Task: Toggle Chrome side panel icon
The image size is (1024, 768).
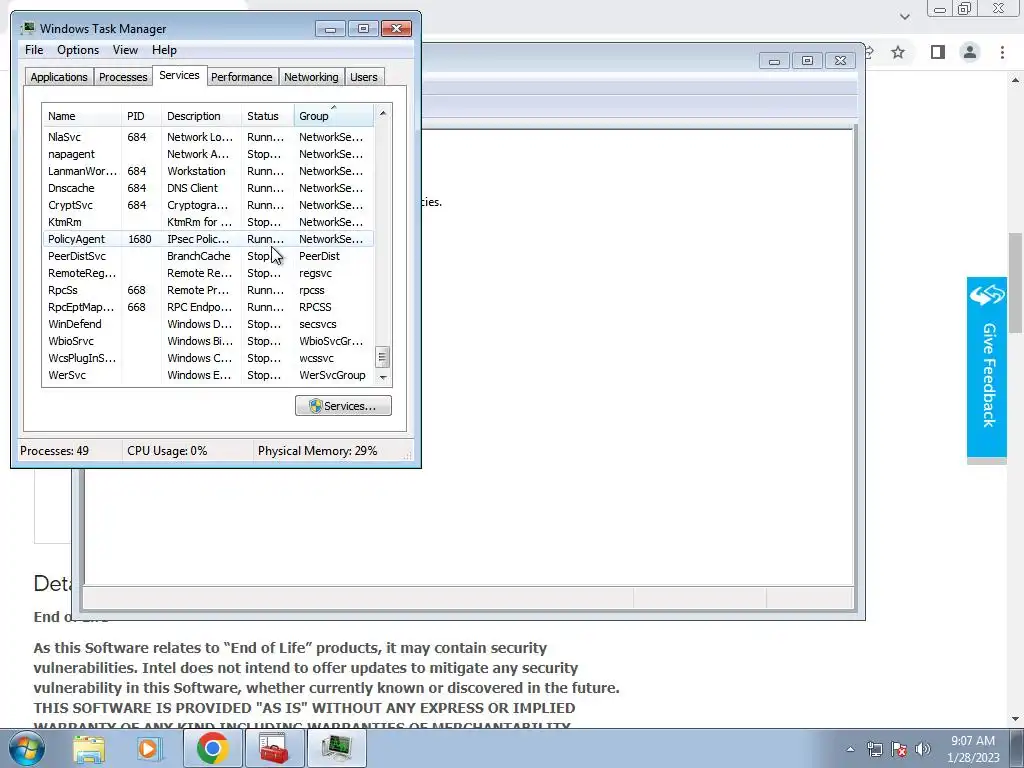Action: (938, 52)
